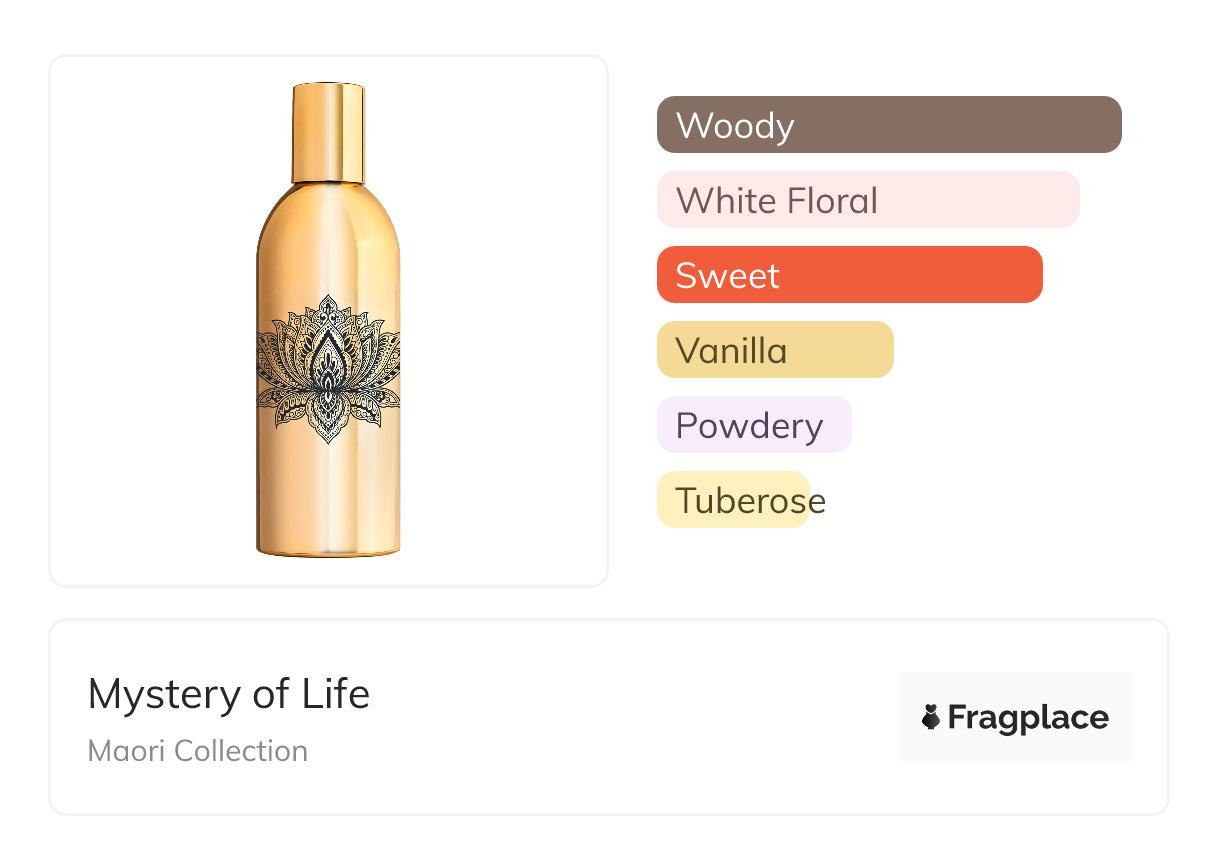The height and width of the screenshot is (864, 1218).
Task: Click the gold bottle cap
Action: tap(328, 132)
